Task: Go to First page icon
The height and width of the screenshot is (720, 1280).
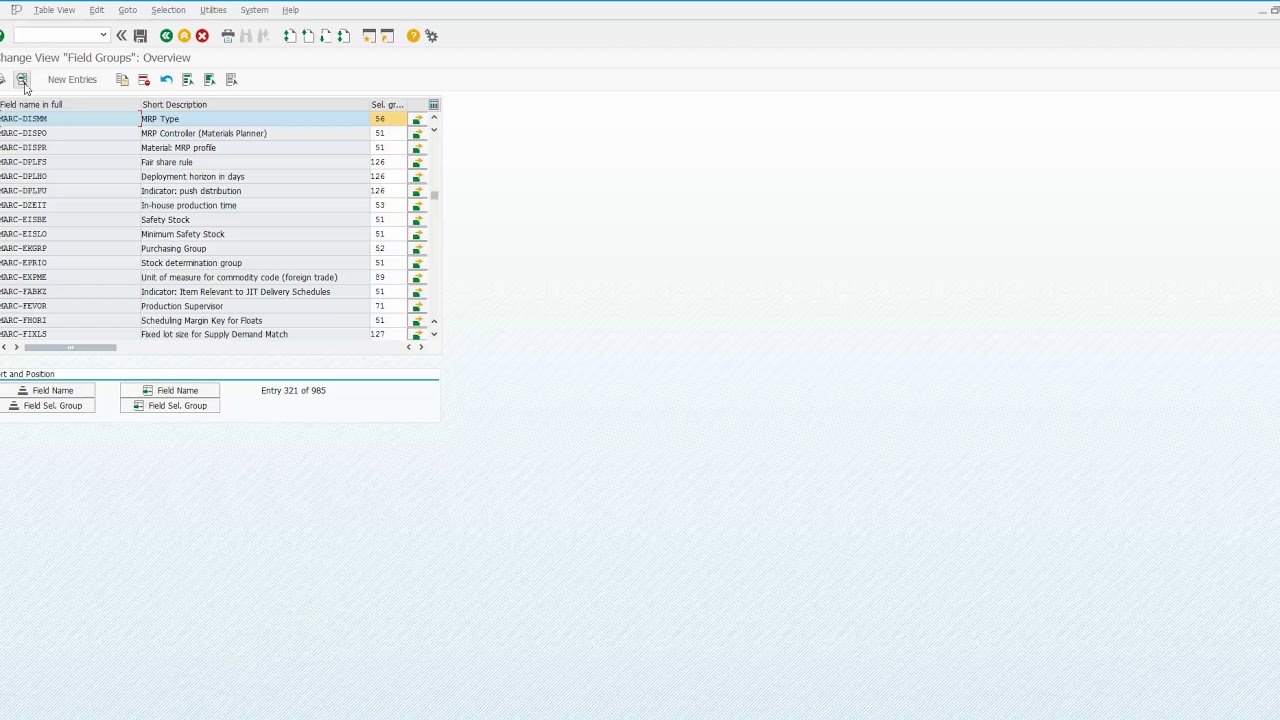Action: (290, 36)
